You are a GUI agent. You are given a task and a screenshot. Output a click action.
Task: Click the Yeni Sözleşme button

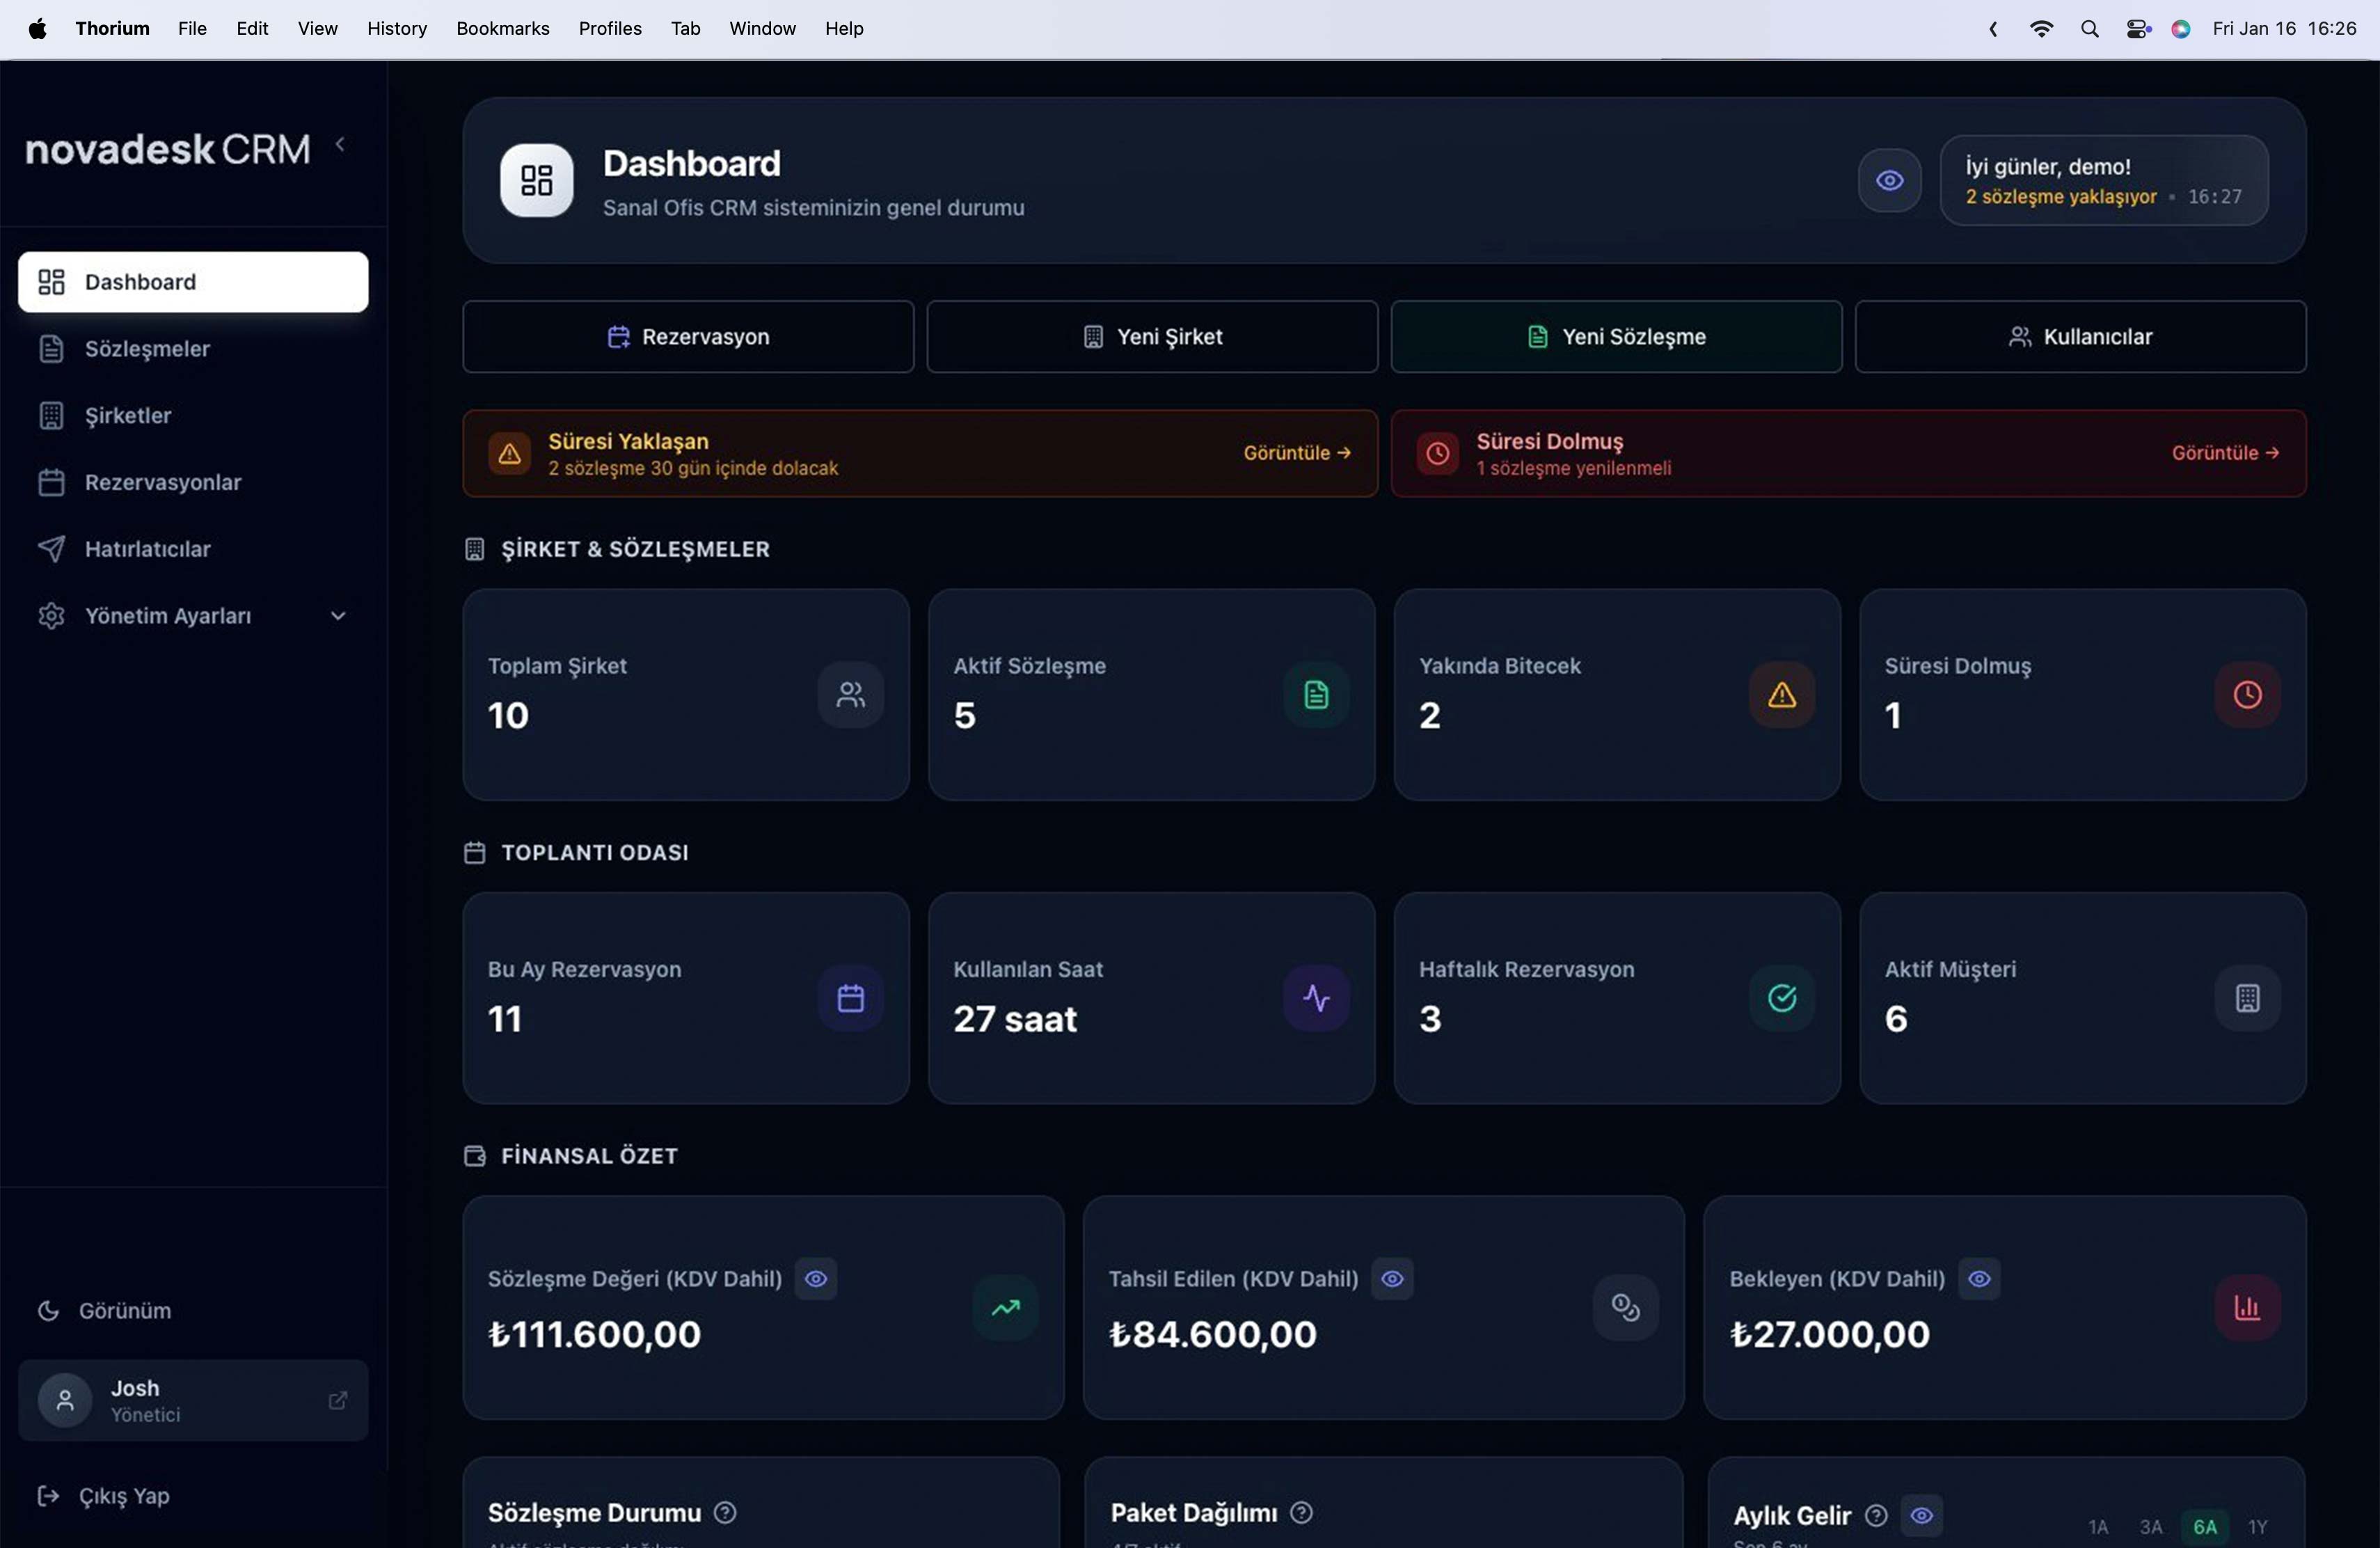1615,337
